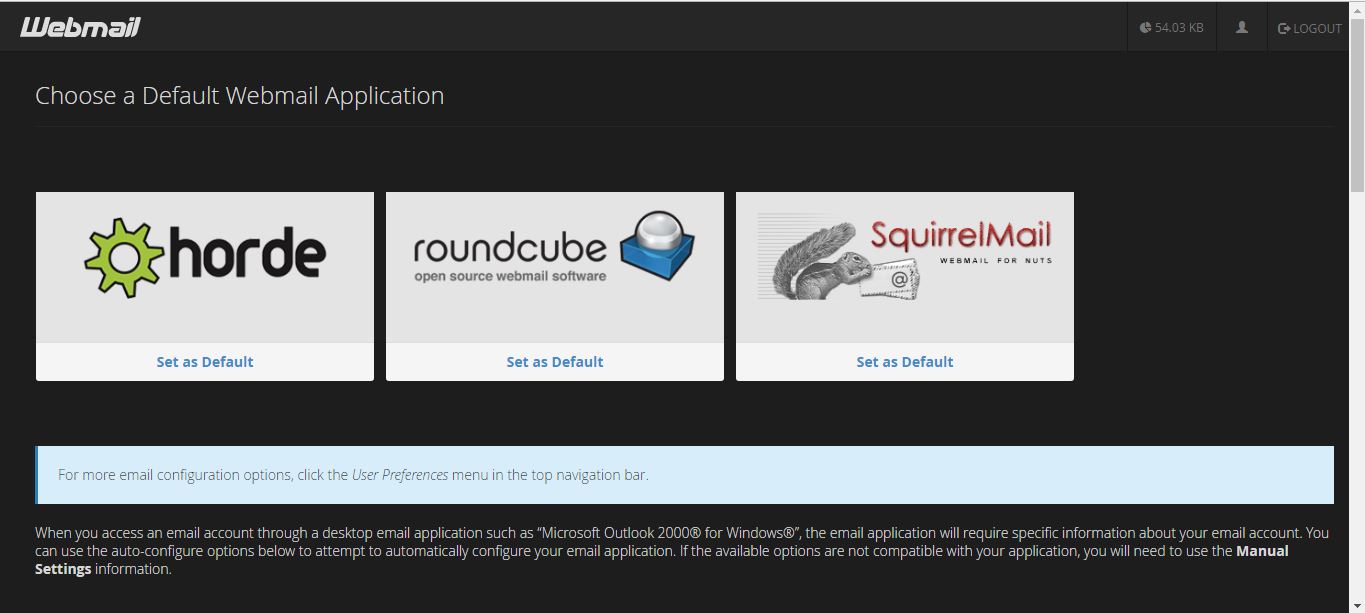Click the Webmail logo
Image resolution: width=1365 pixels, height=613 pixels.
click(80, 27)
